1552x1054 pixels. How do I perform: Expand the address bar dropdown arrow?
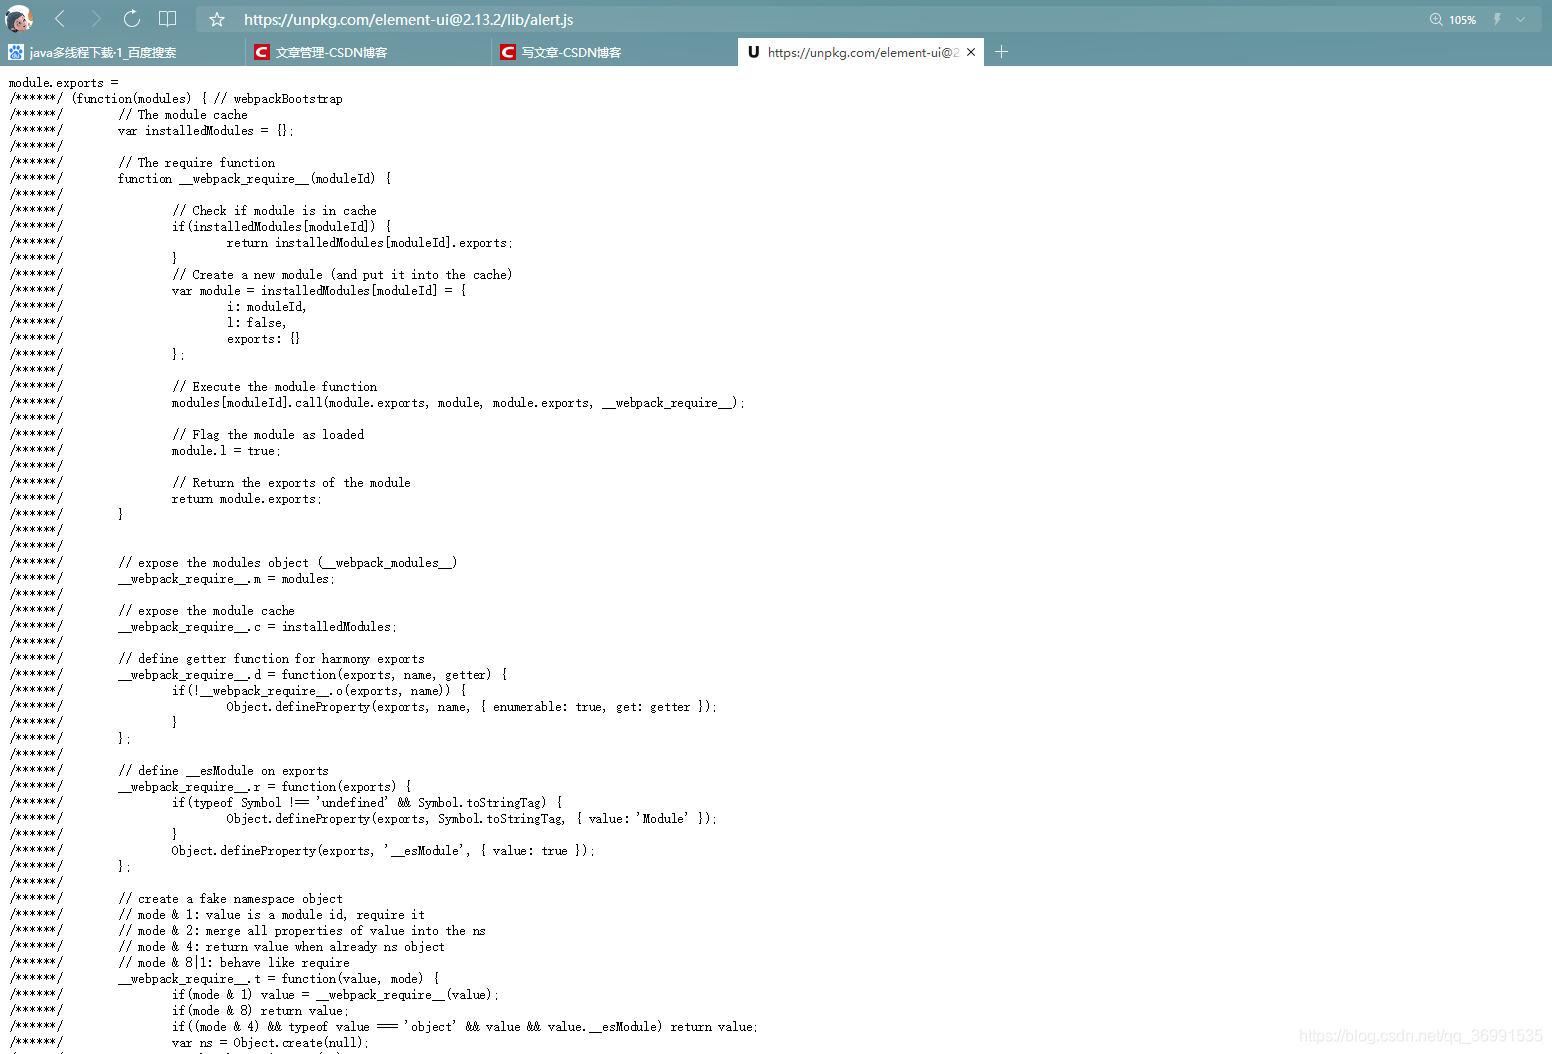tap(1521, 19)
